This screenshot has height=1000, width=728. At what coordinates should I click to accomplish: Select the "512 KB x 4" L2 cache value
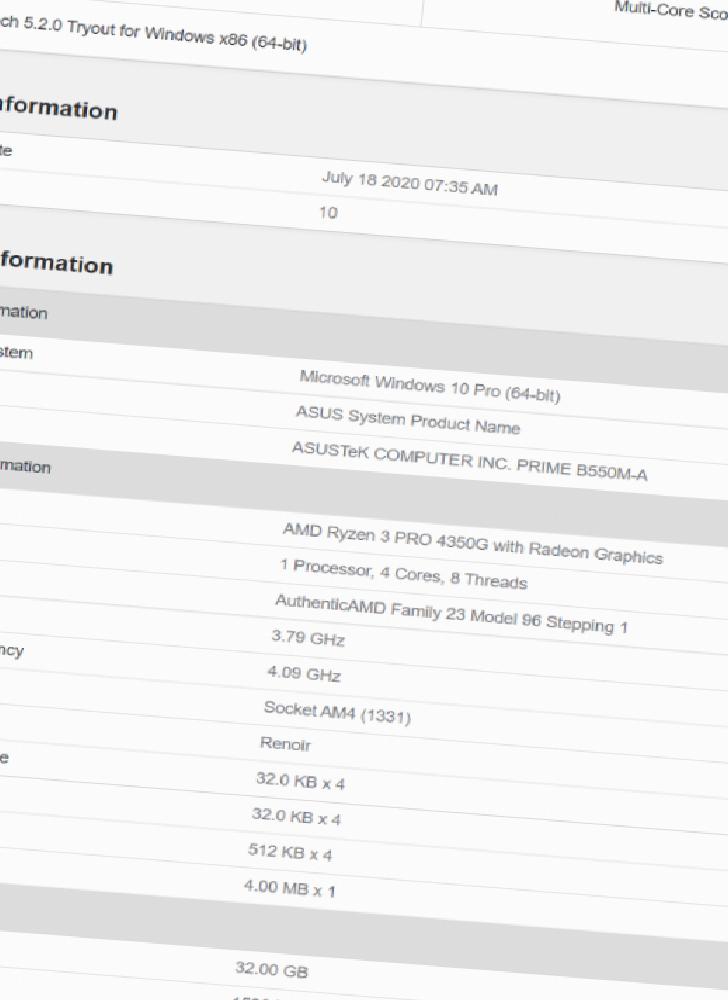point(290,852)
